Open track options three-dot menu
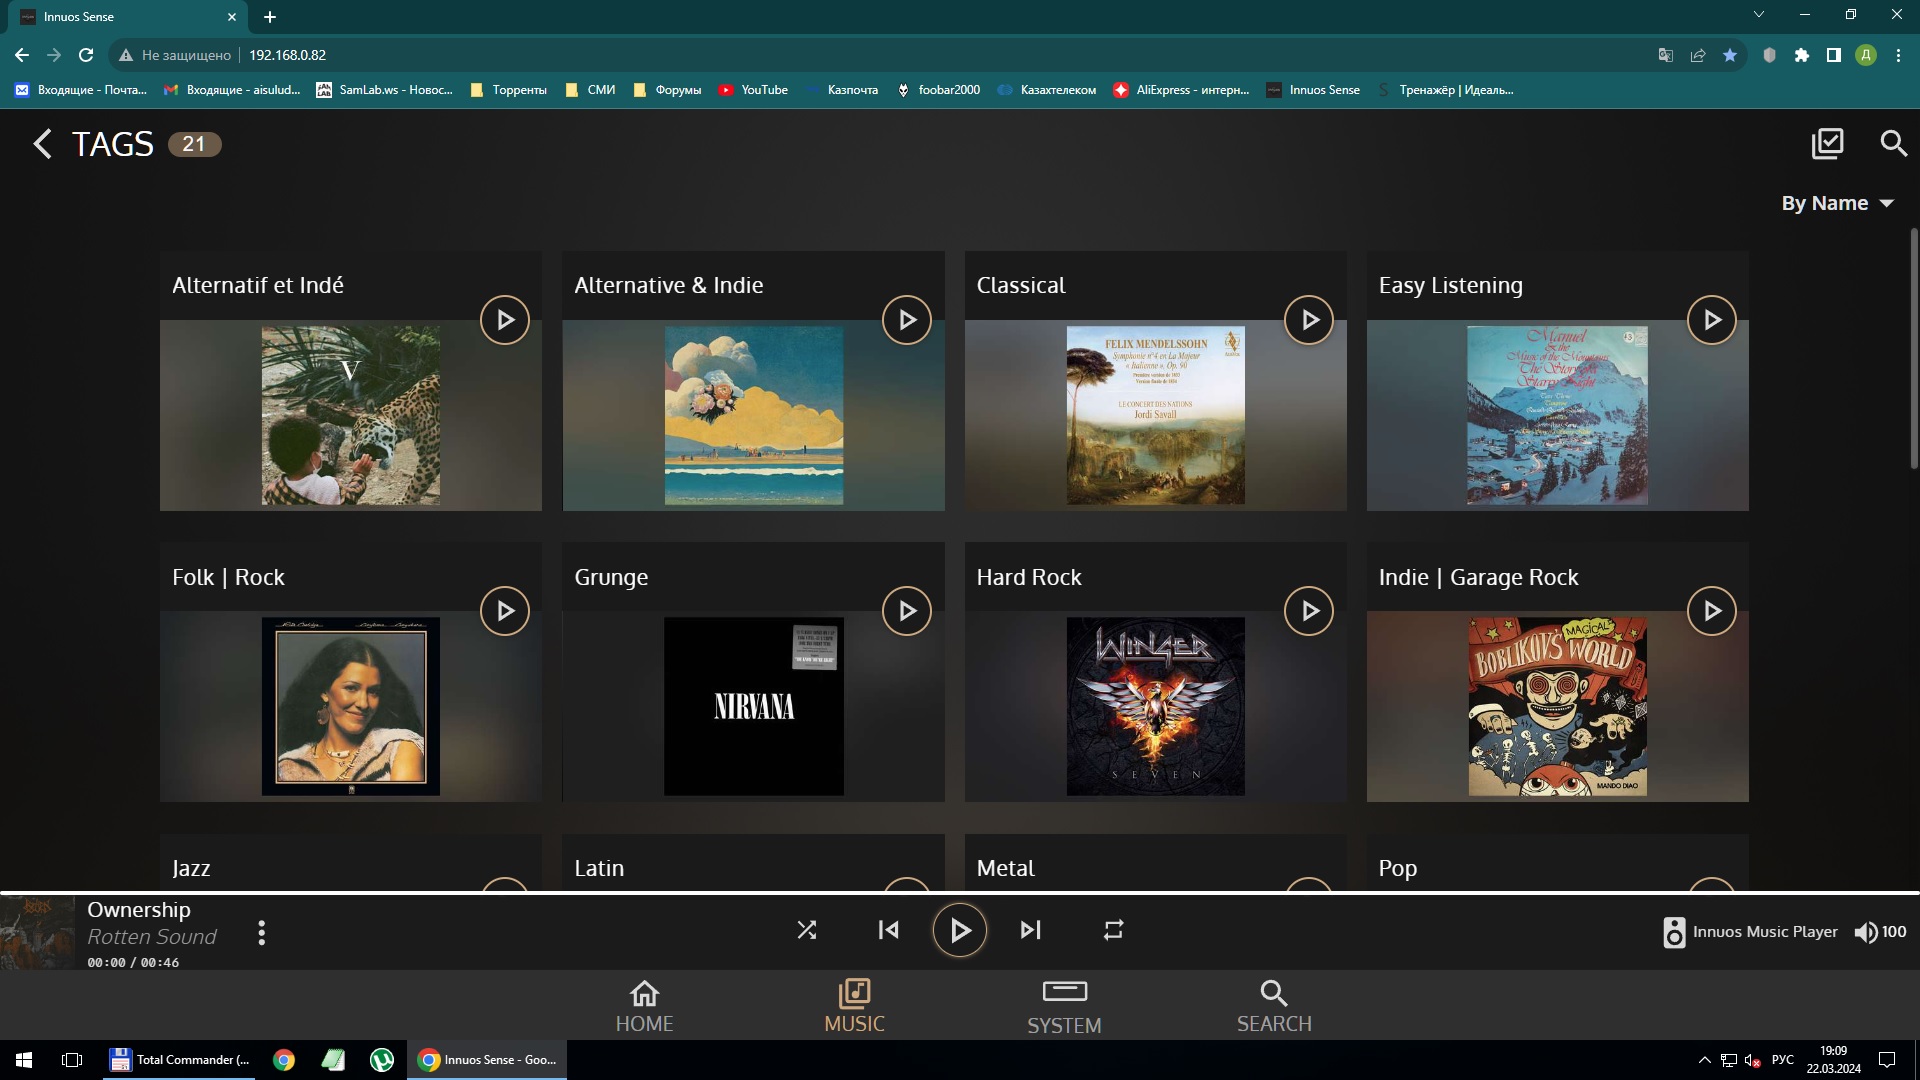 (262, 933)
